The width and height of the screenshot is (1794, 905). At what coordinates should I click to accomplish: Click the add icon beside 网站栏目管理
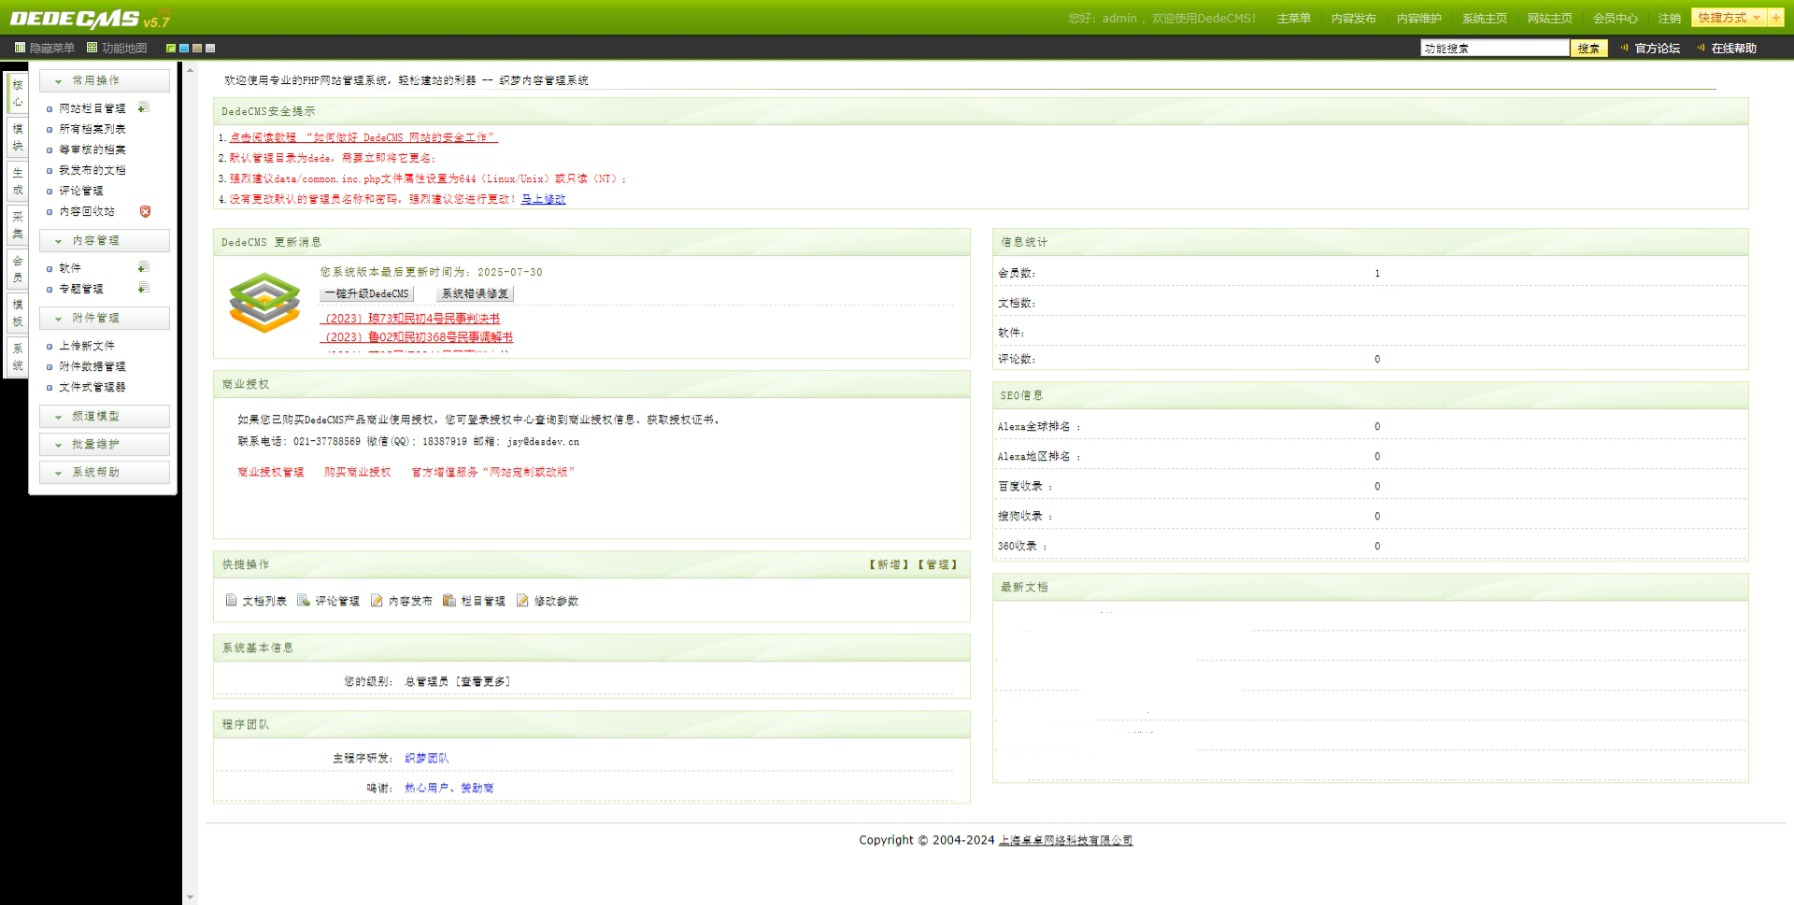[143, 107]
